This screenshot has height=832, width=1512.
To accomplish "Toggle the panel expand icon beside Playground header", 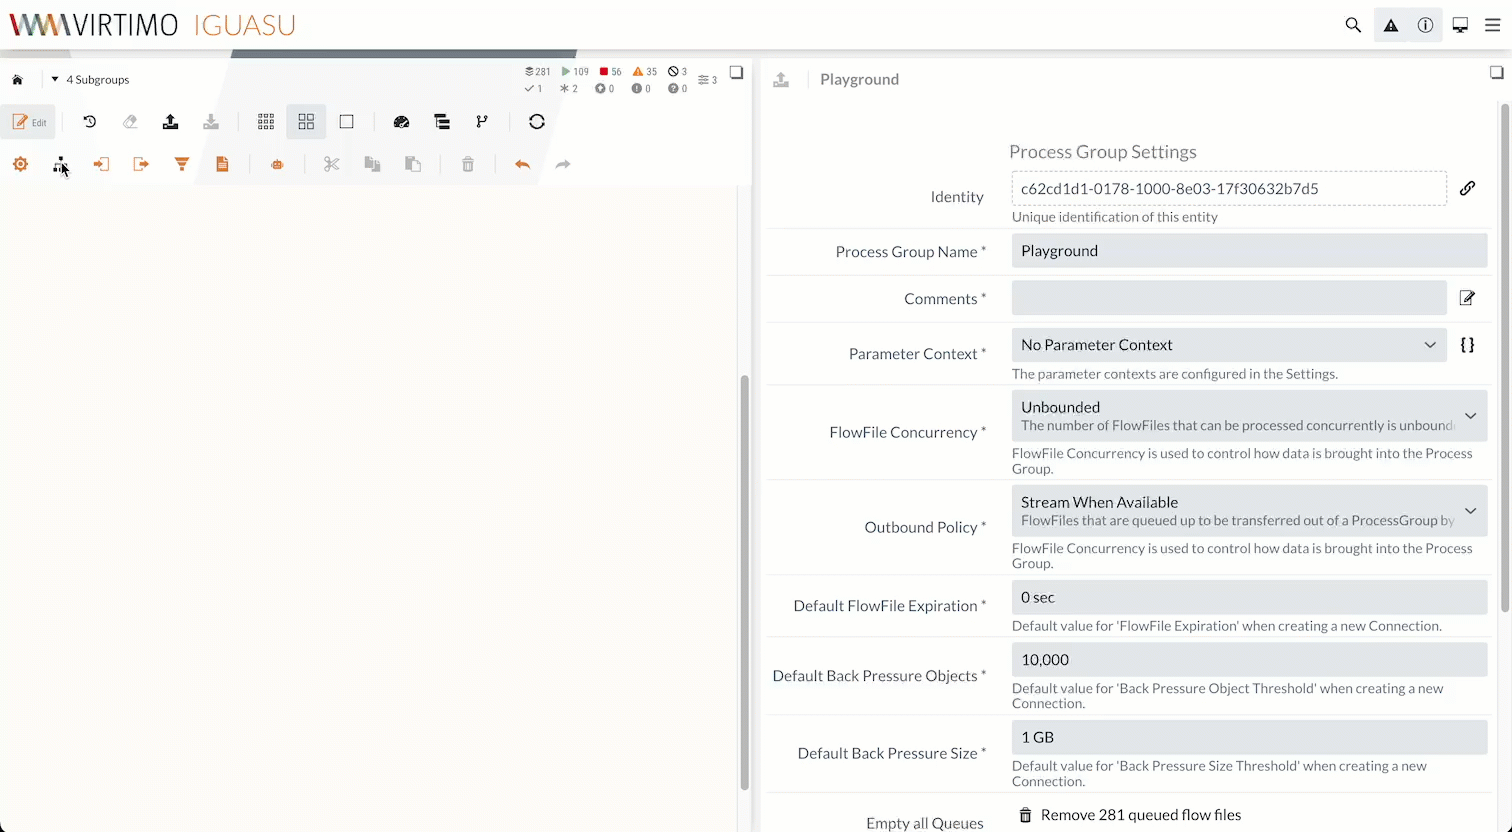I will [x=1496, y=72].
